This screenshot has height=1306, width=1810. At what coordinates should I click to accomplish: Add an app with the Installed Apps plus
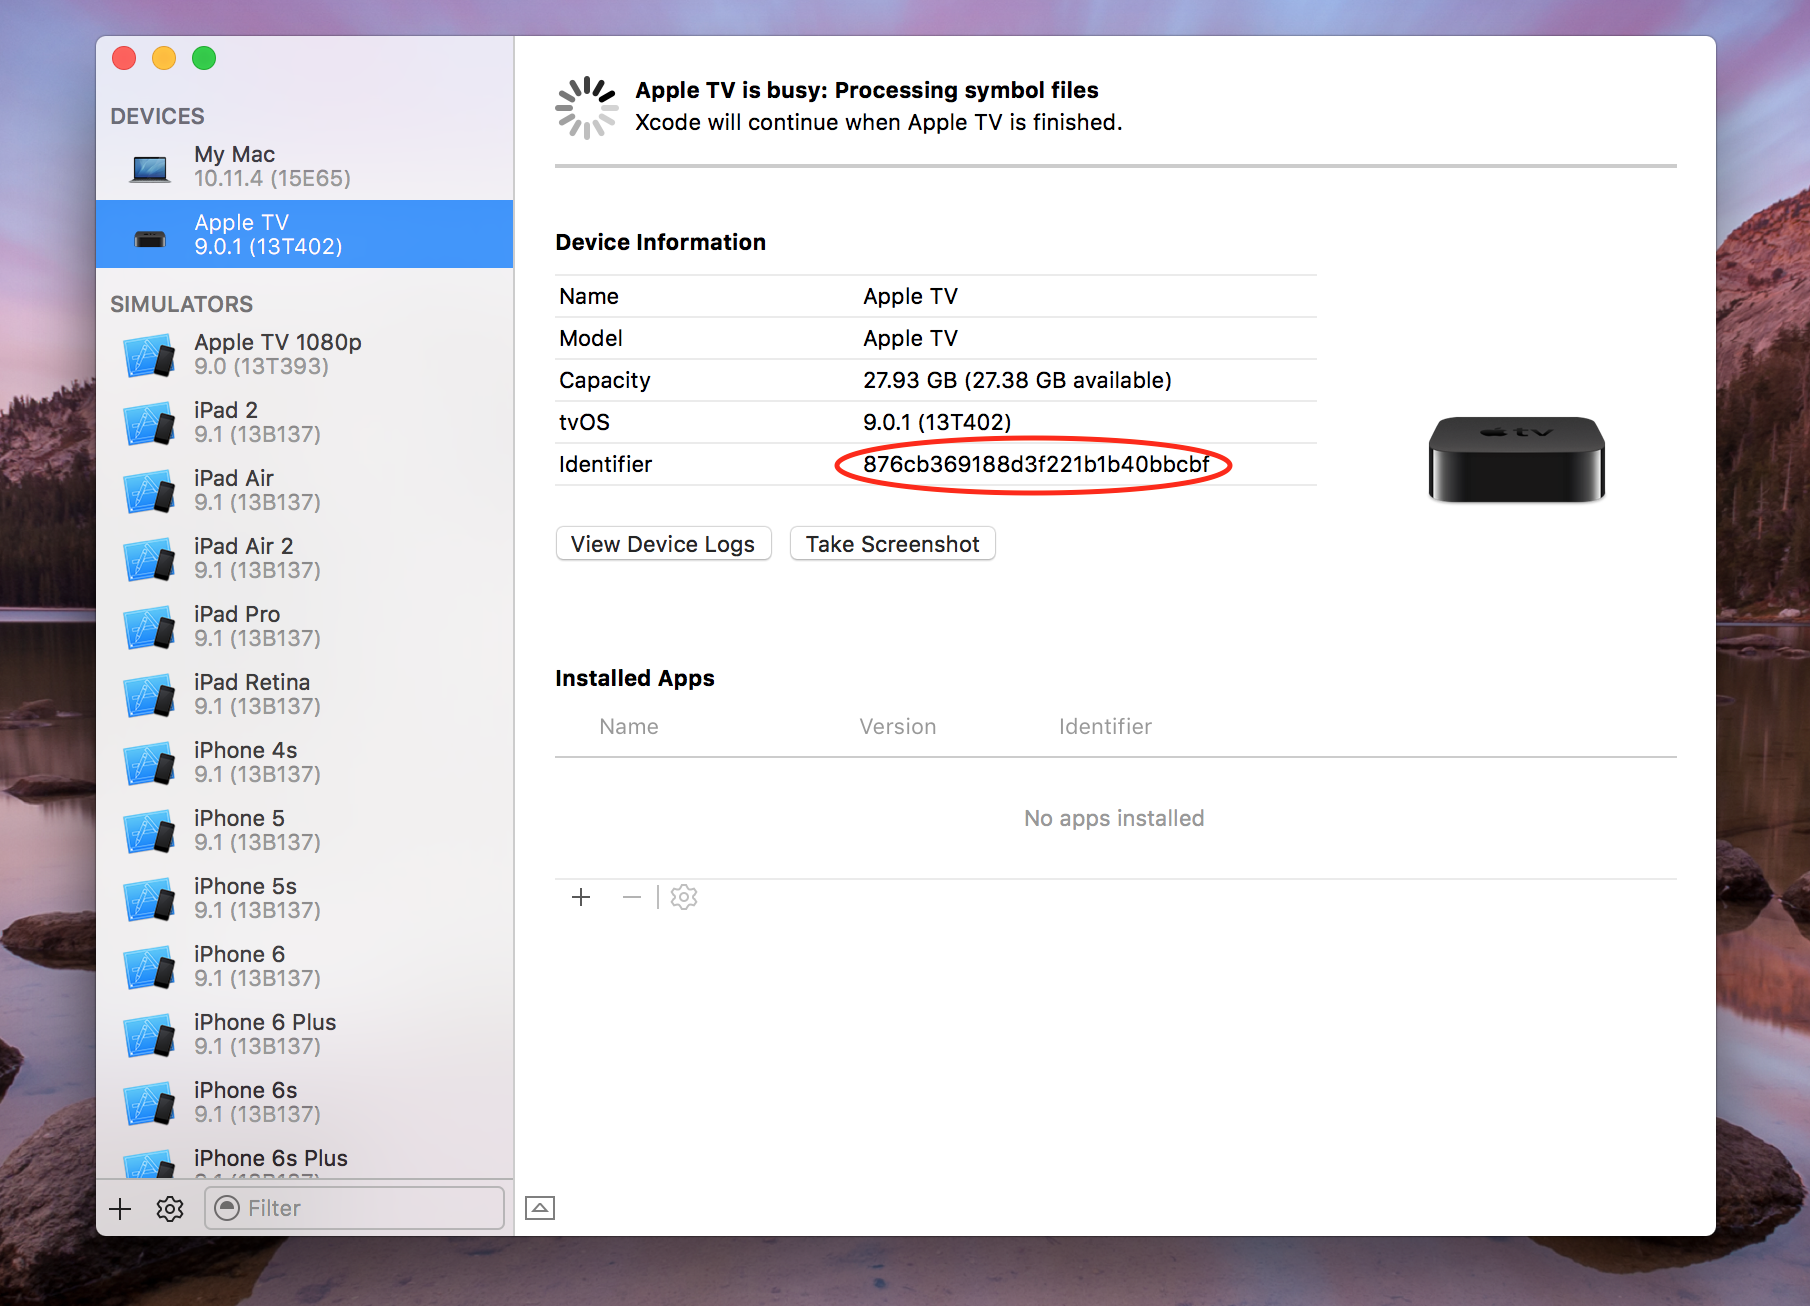581,897
